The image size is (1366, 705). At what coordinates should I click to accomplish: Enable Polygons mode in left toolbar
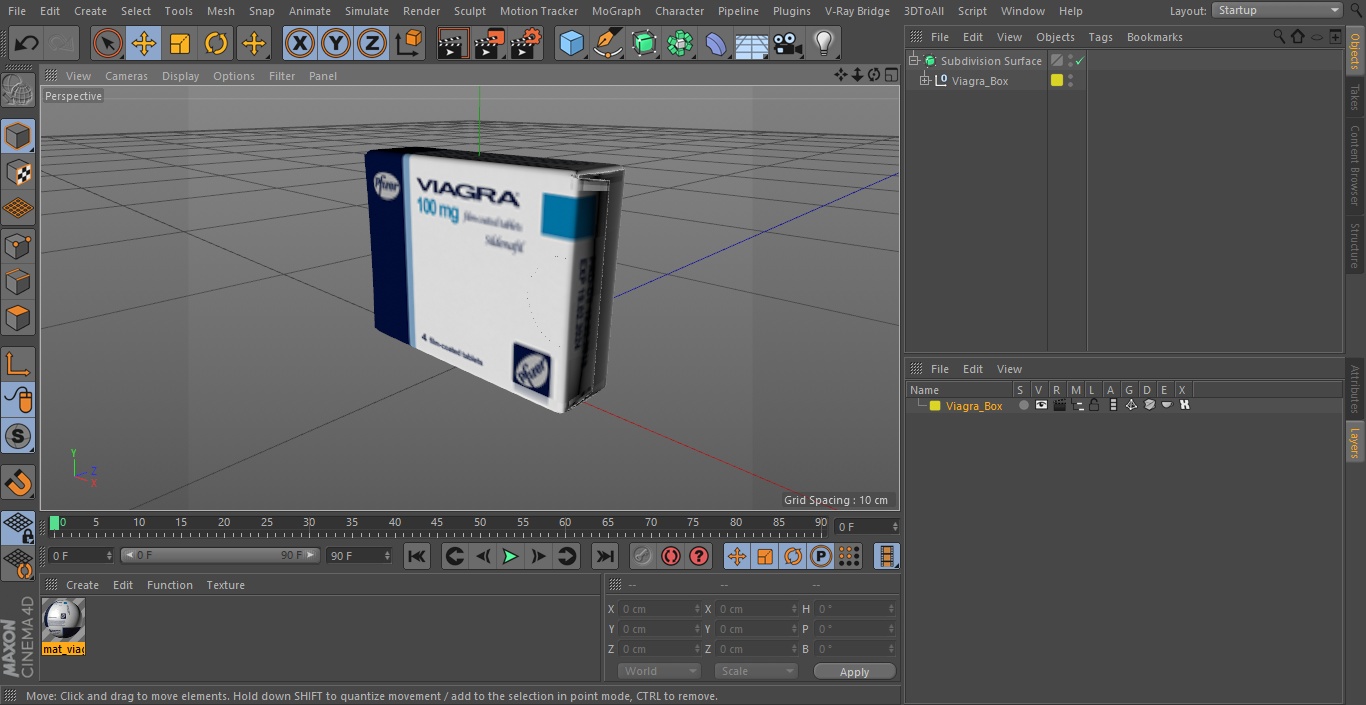tap(18, 318)
